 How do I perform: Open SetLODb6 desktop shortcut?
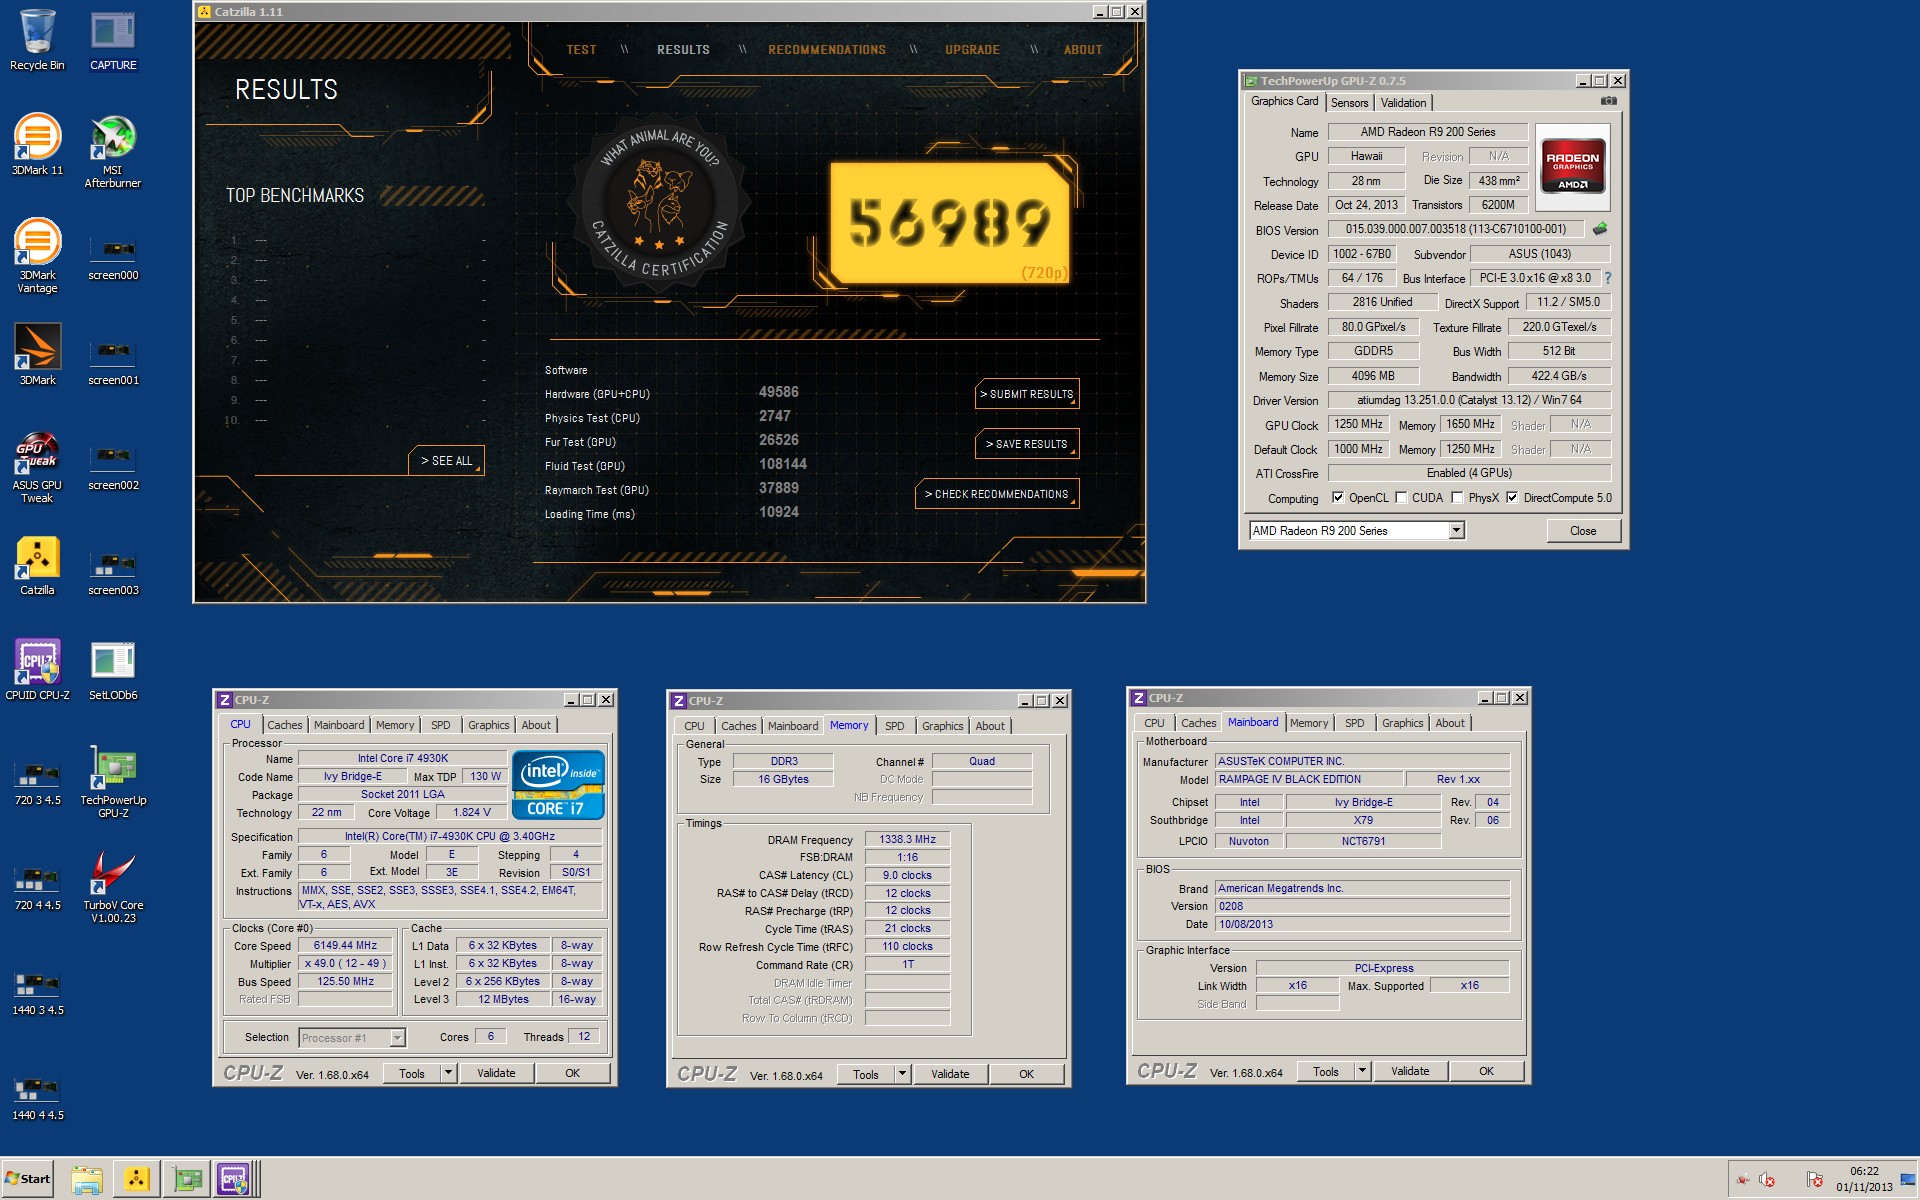[x=113, y=662]
